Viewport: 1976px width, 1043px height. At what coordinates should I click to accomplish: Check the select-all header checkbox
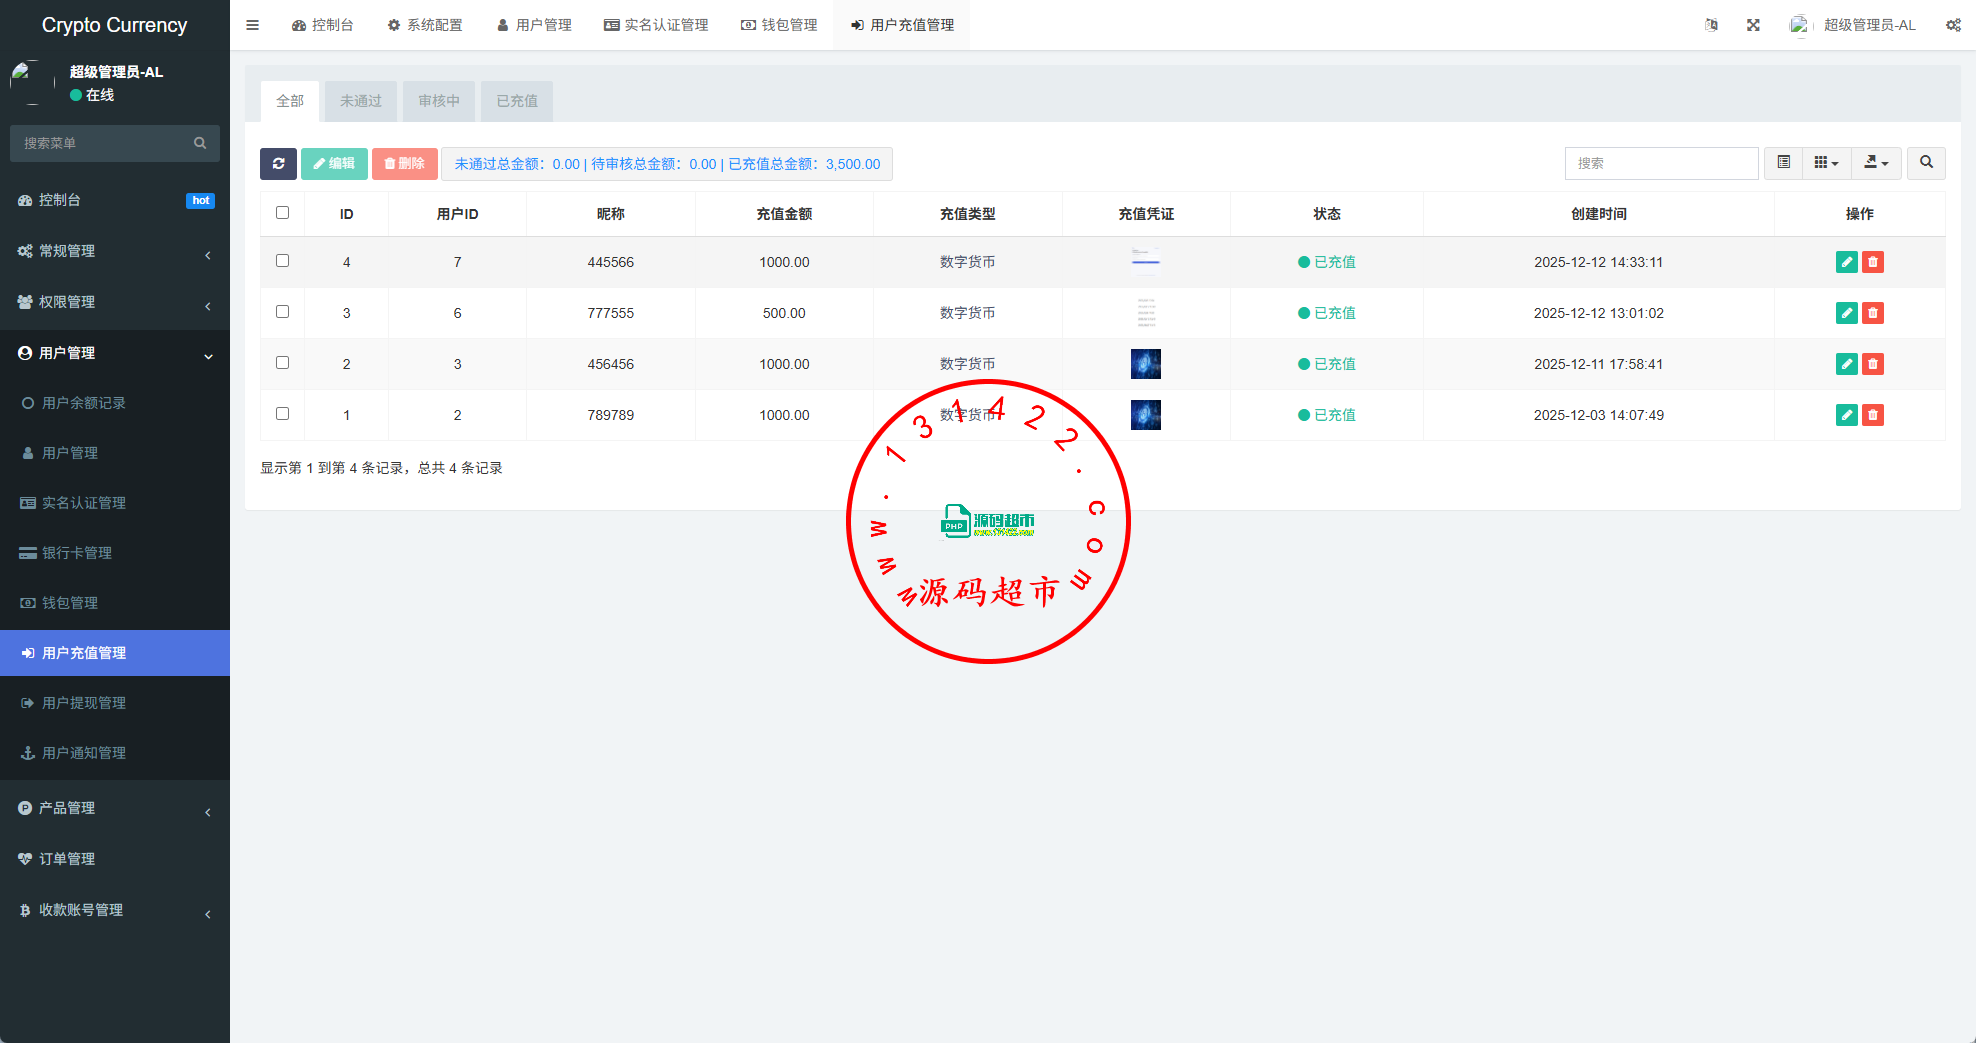coord(282,213)
